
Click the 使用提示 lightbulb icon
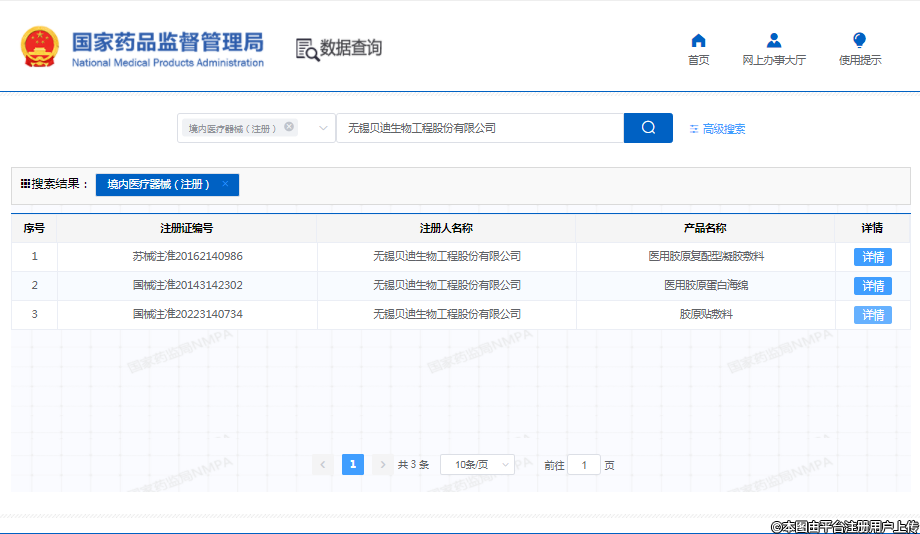coord(859,41)
